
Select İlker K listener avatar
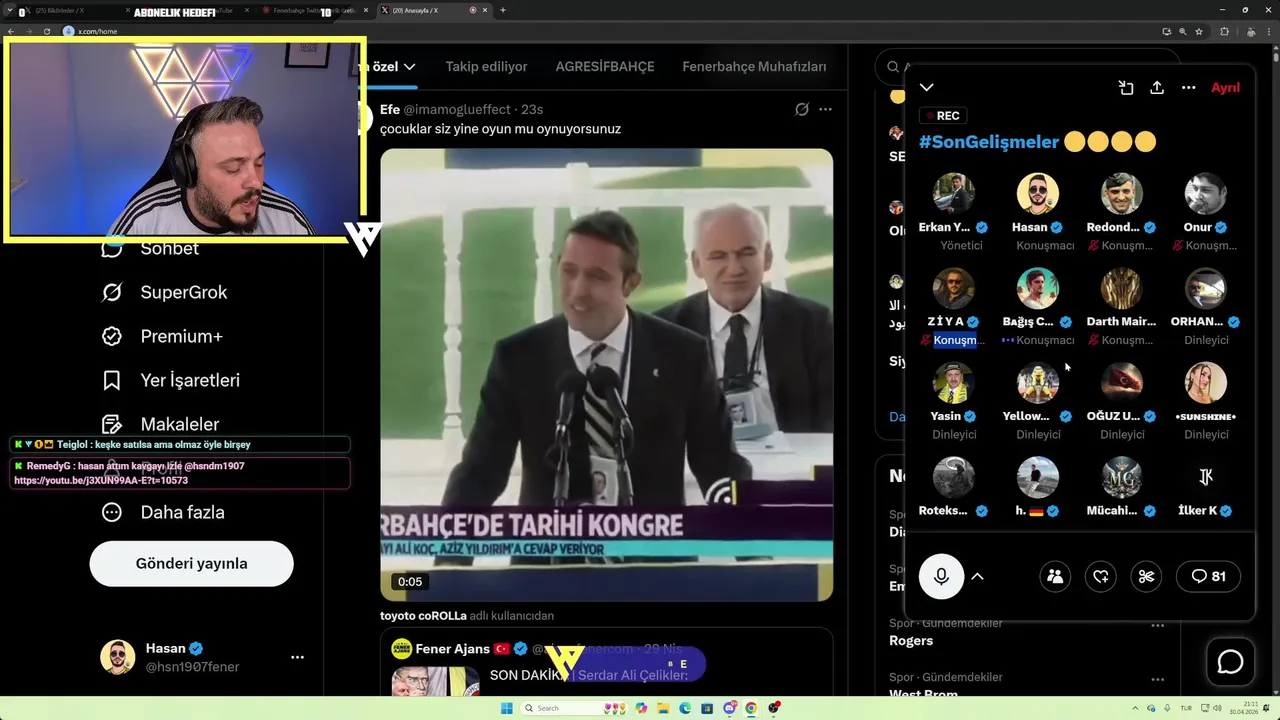point(1206,478)
